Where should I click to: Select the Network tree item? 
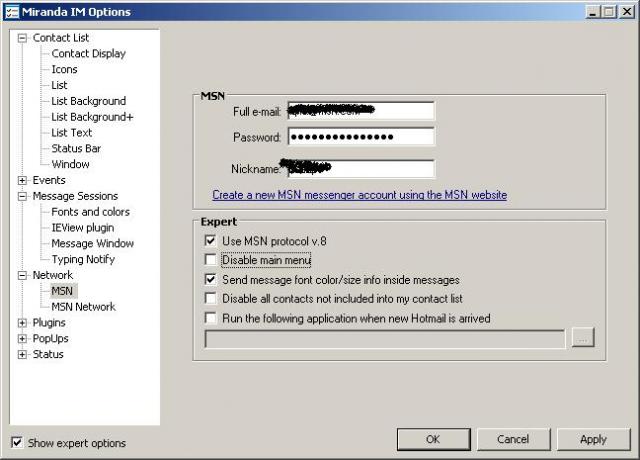pyautogui.click(x=53, y=275)
